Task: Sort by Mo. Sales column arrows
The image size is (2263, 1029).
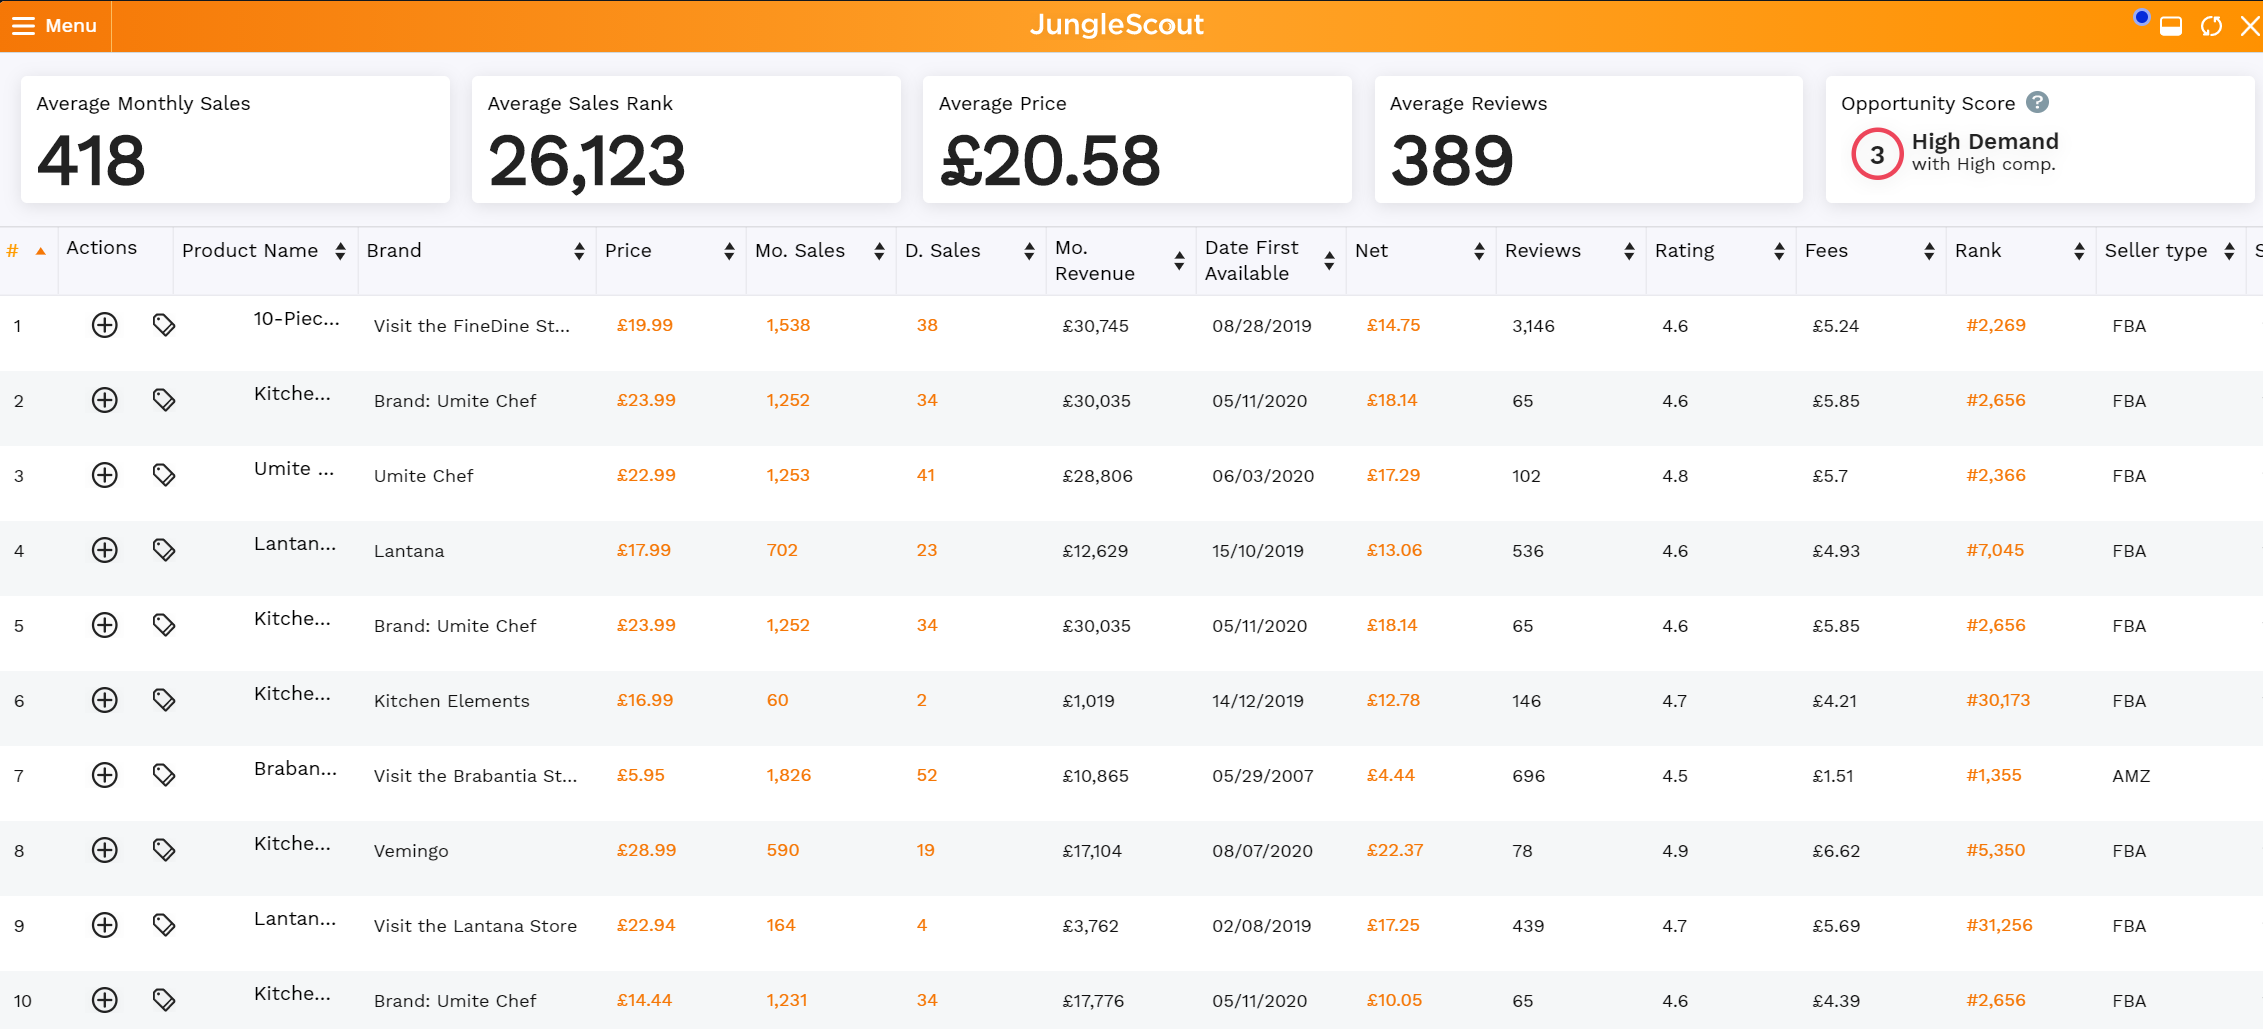Action: point(879,251)
